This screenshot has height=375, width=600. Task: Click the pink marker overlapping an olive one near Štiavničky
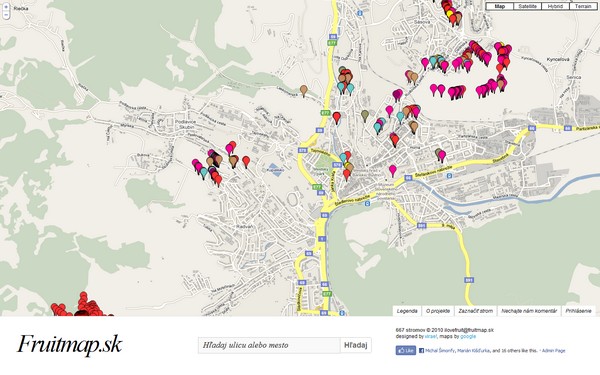point(442,156)
